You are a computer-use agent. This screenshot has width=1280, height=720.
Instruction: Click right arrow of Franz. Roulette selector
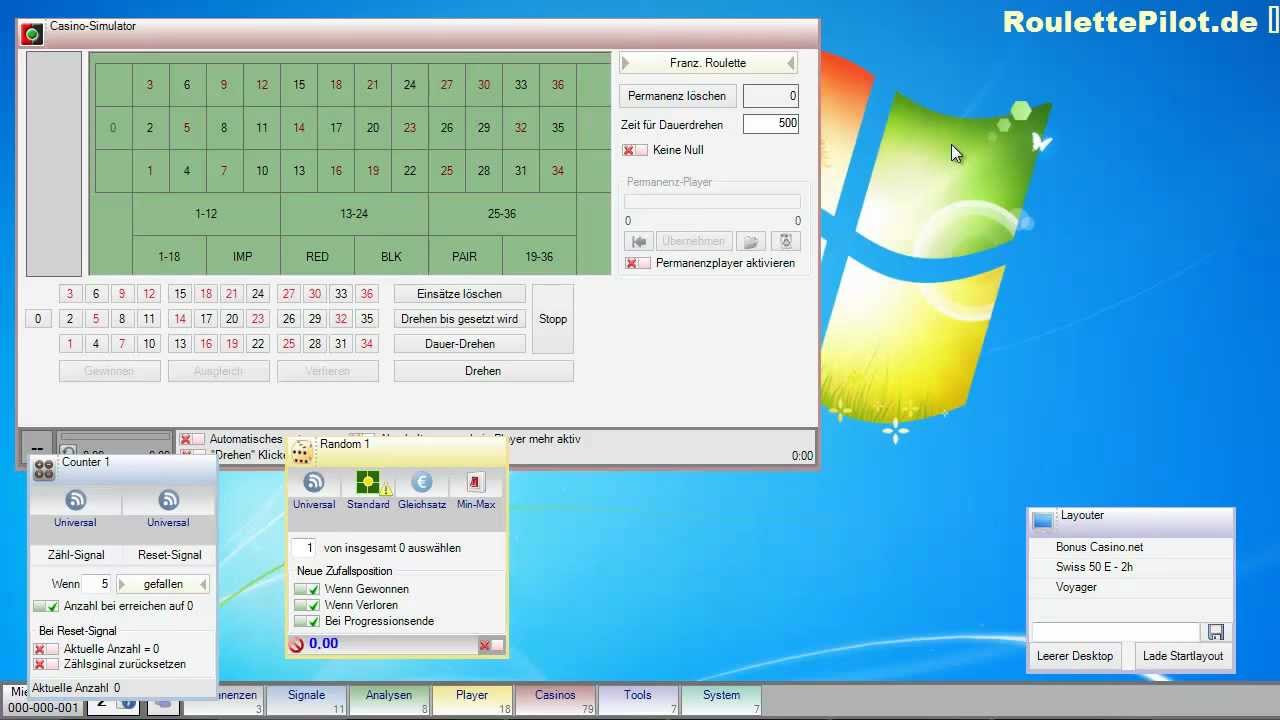[791, 63]
